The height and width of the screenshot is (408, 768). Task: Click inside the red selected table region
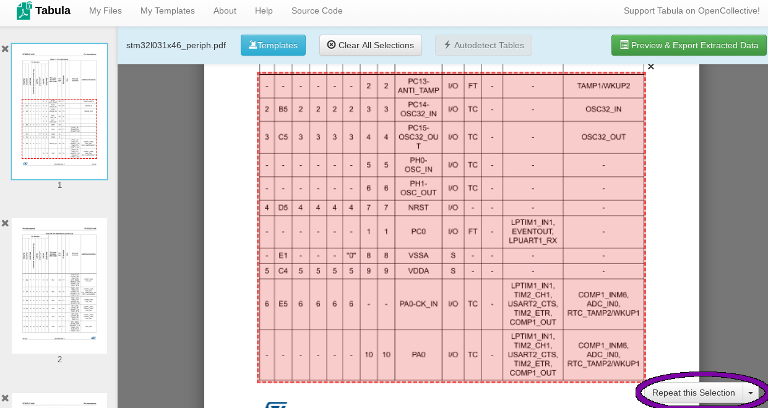coord(451,228)
